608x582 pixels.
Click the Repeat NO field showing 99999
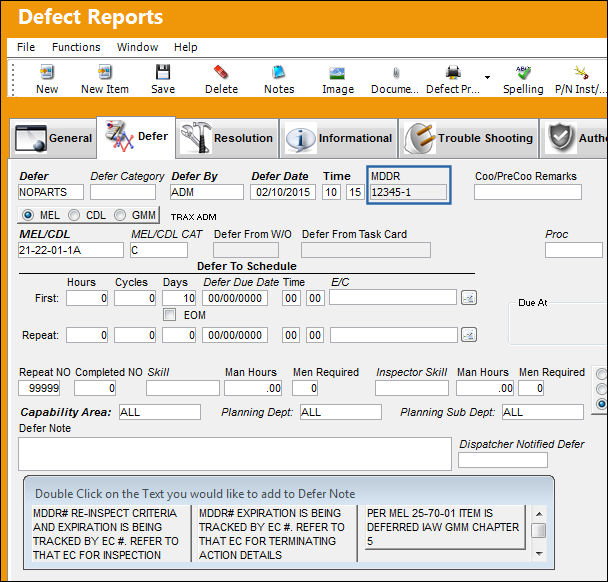point(39,388)
